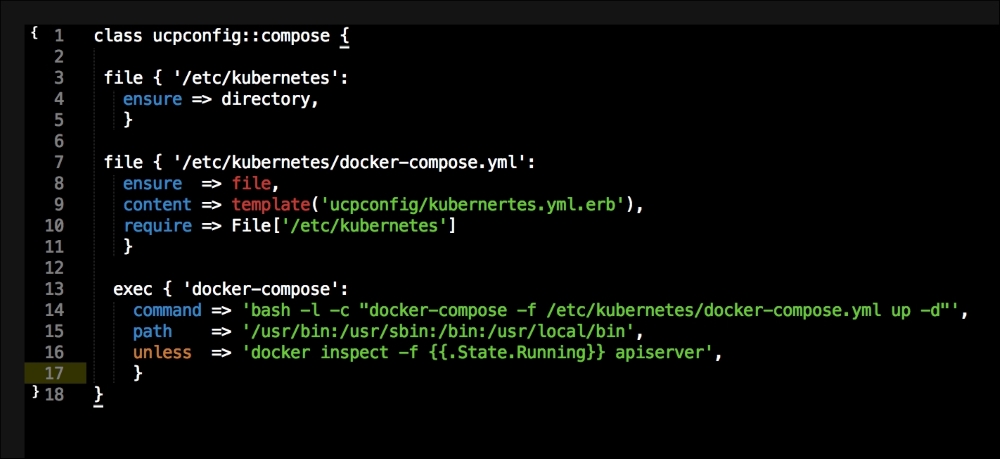Place cursor on the 'class' keyword
This screenshot has height=459, width=1000.
118,36
